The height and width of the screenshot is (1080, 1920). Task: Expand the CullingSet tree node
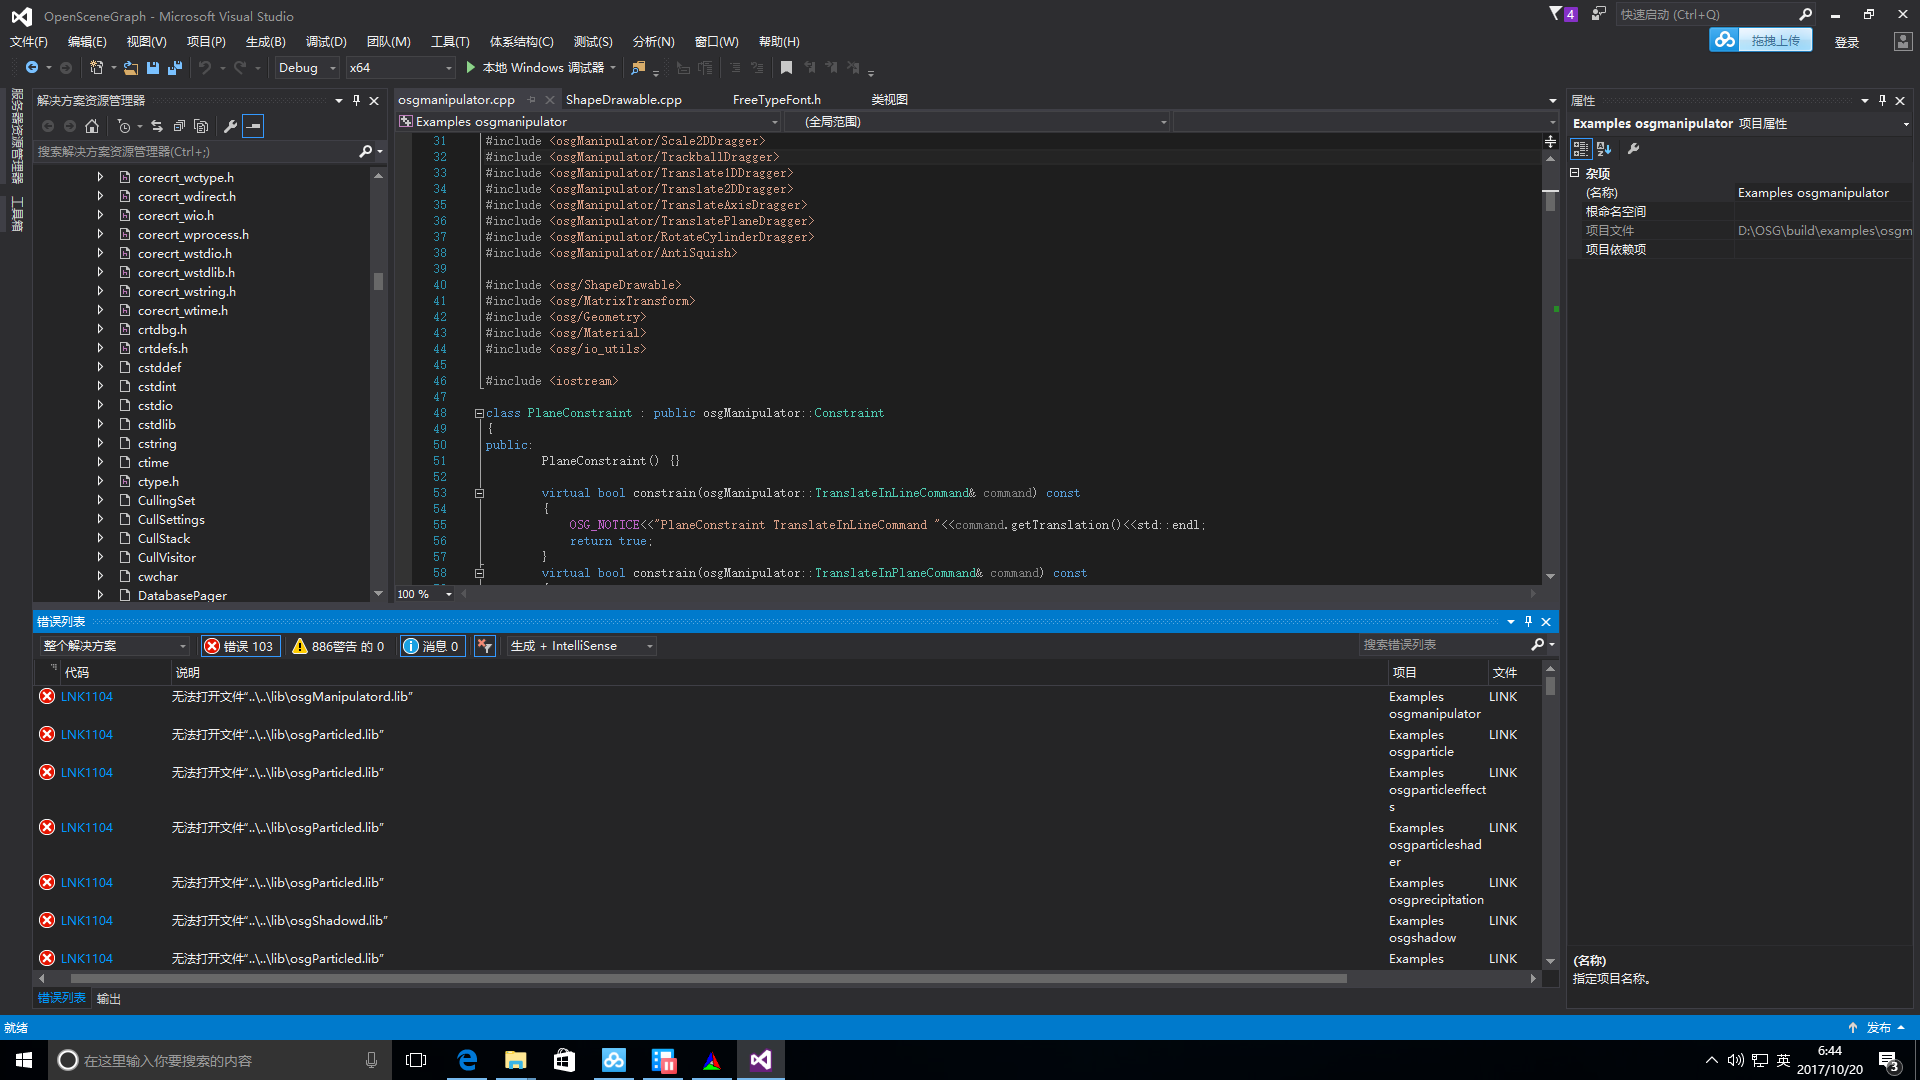100,500
